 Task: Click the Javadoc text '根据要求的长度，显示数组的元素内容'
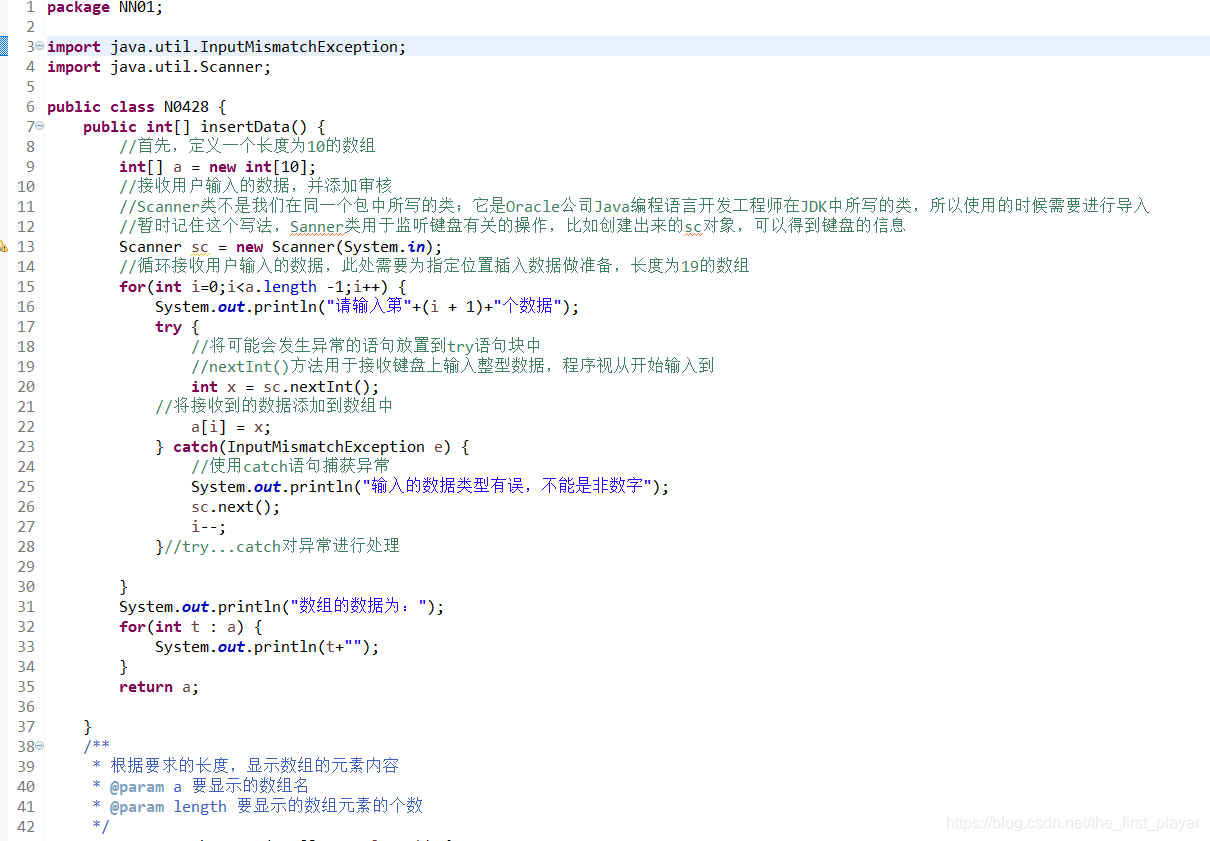(255, 766)
